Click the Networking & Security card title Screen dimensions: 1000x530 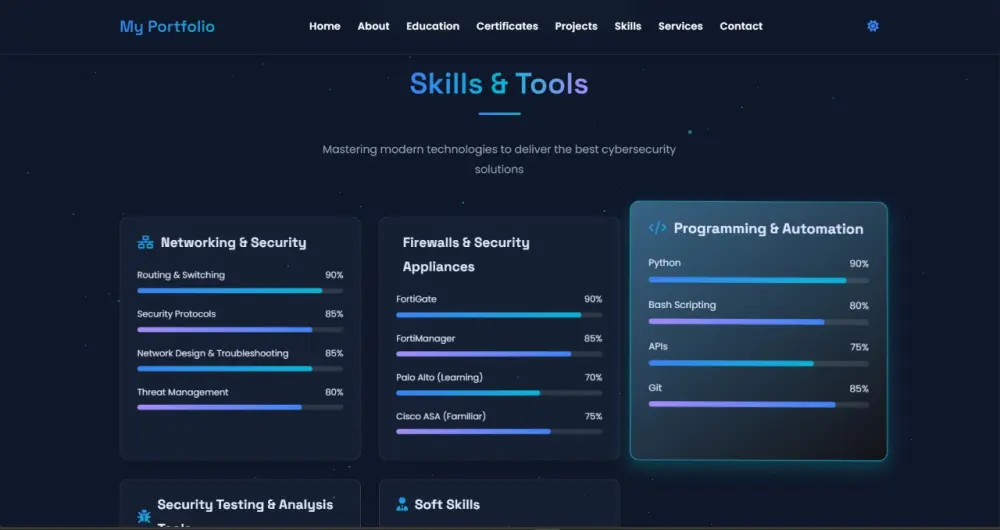(x=233, y=242)
